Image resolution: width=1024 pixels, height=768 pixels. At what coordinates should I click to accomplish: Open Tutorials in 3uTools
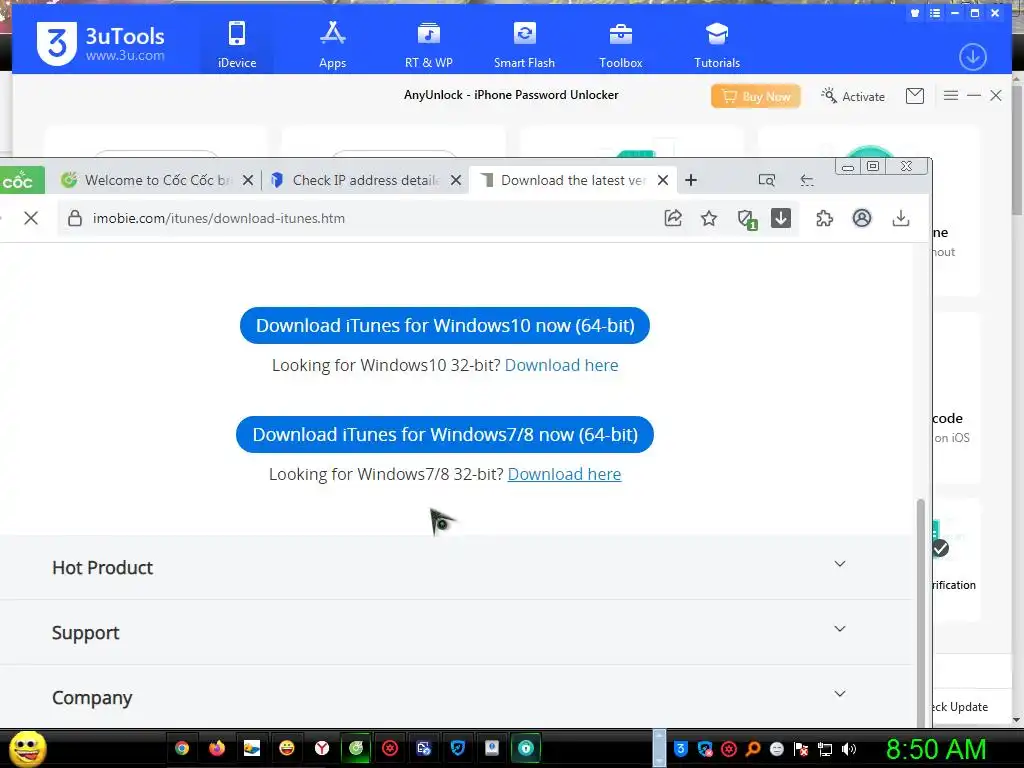pyautogui.click(x=716, y=44)
